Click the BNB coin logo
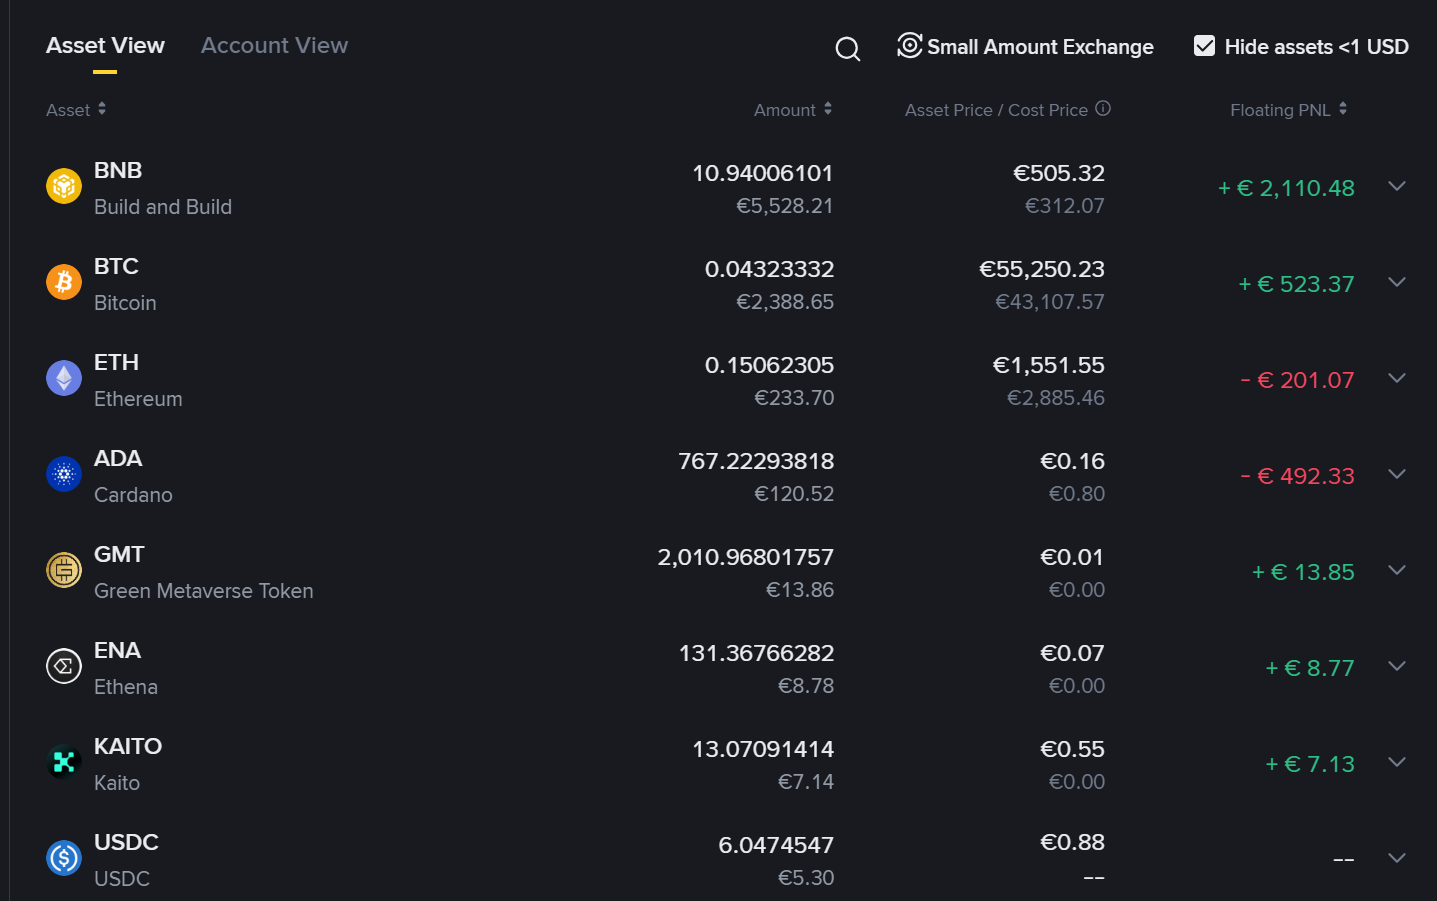 (x=64, y=186)
